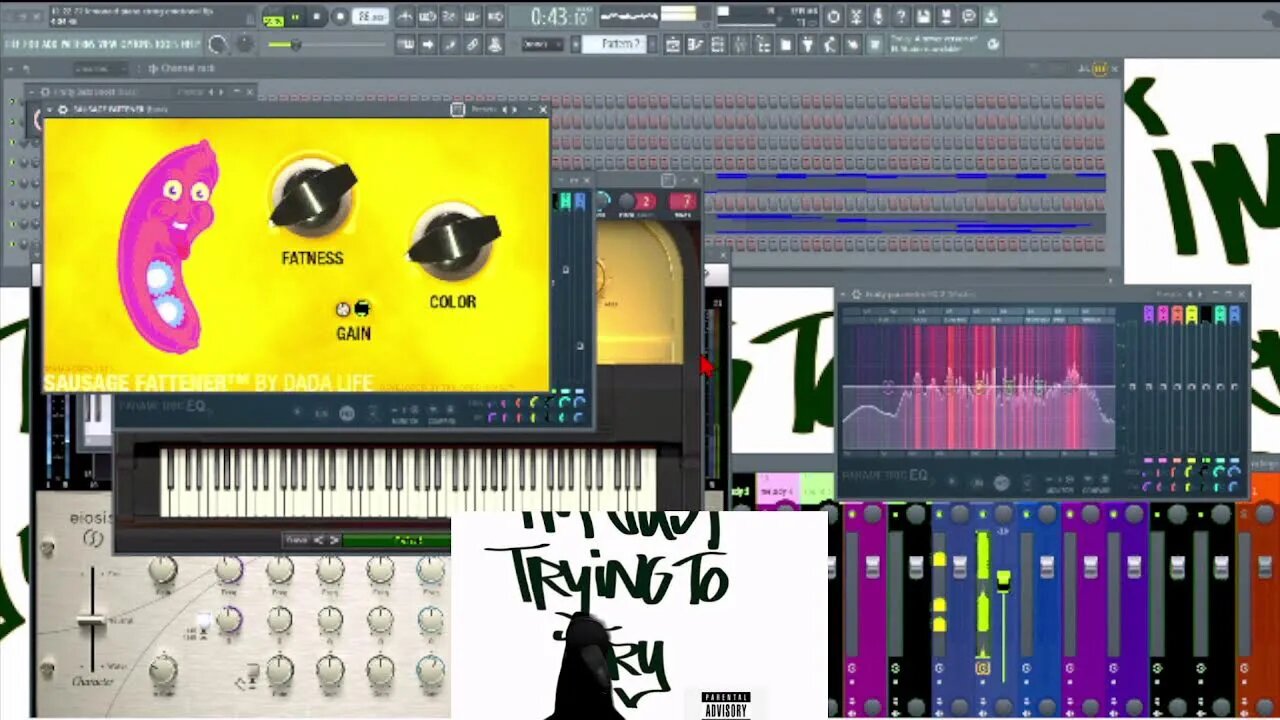Click the yellow circled icon in channel rack header
The image size is (1280, 720).
(1100, 68)
